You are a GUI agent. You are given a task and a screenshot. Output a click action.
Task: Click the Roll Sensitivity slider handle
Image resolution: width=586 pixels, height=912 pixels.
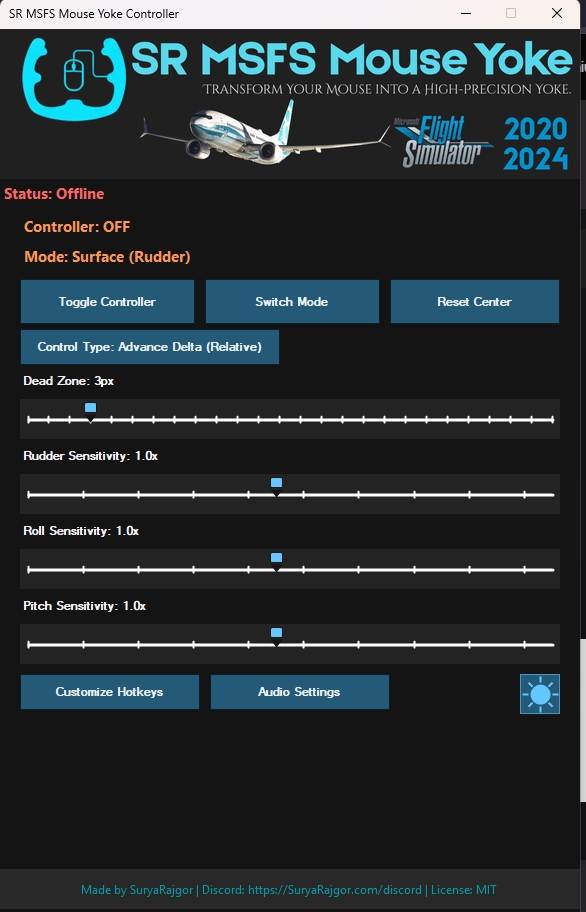(x=277, y=560)
